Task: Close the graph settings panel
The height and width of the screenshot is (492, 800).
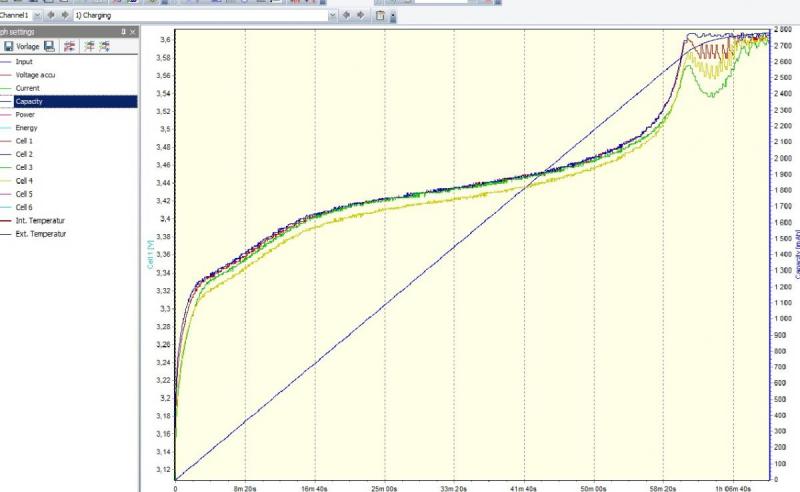Action: pyautogui.click(x=132, y=32)
